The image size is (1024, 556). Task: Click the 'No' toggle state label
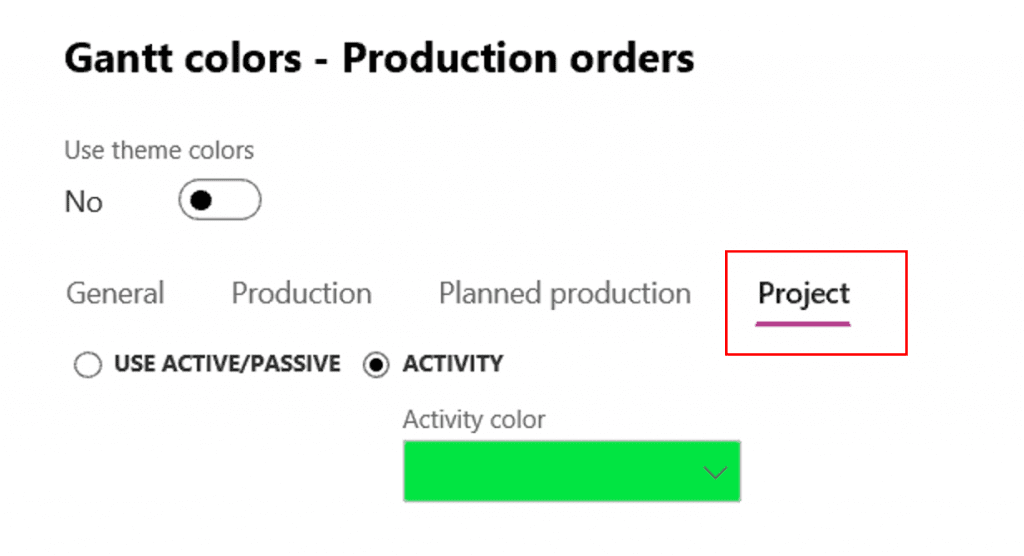coord(84,202)
